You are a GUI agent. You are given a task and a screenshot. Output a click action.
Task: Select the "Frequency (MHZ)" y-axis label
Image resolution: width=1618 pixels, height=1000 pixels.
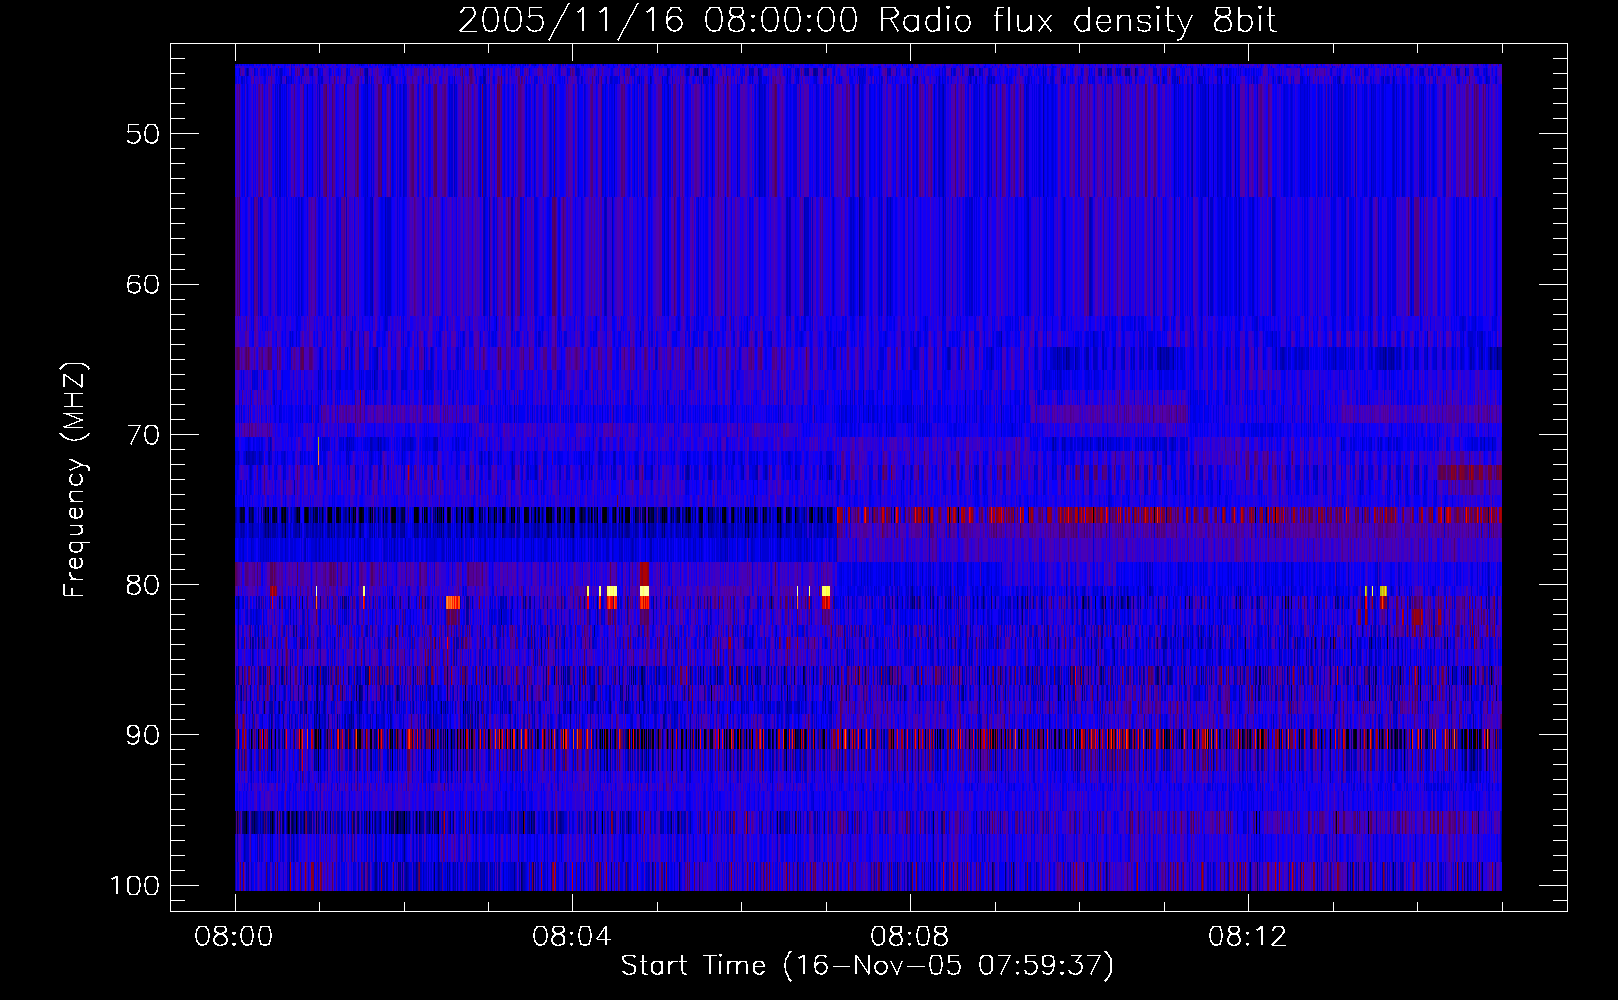[75, 479]
